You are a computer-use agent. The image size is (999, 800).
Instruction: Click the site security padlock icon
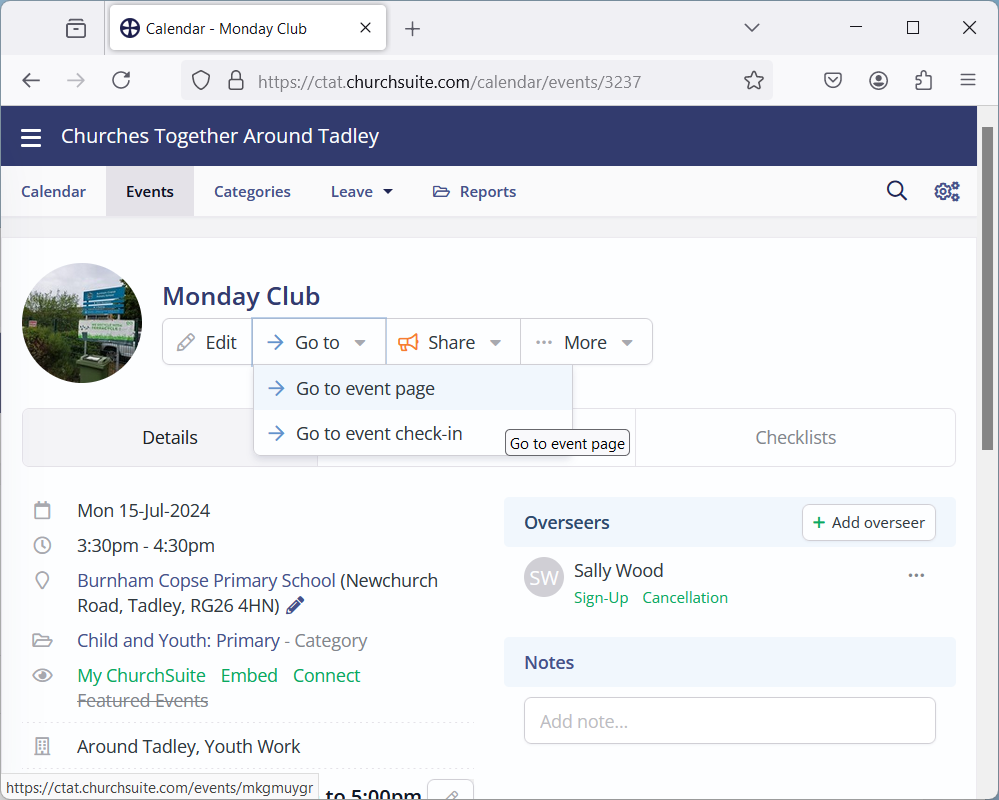(236, 80)
